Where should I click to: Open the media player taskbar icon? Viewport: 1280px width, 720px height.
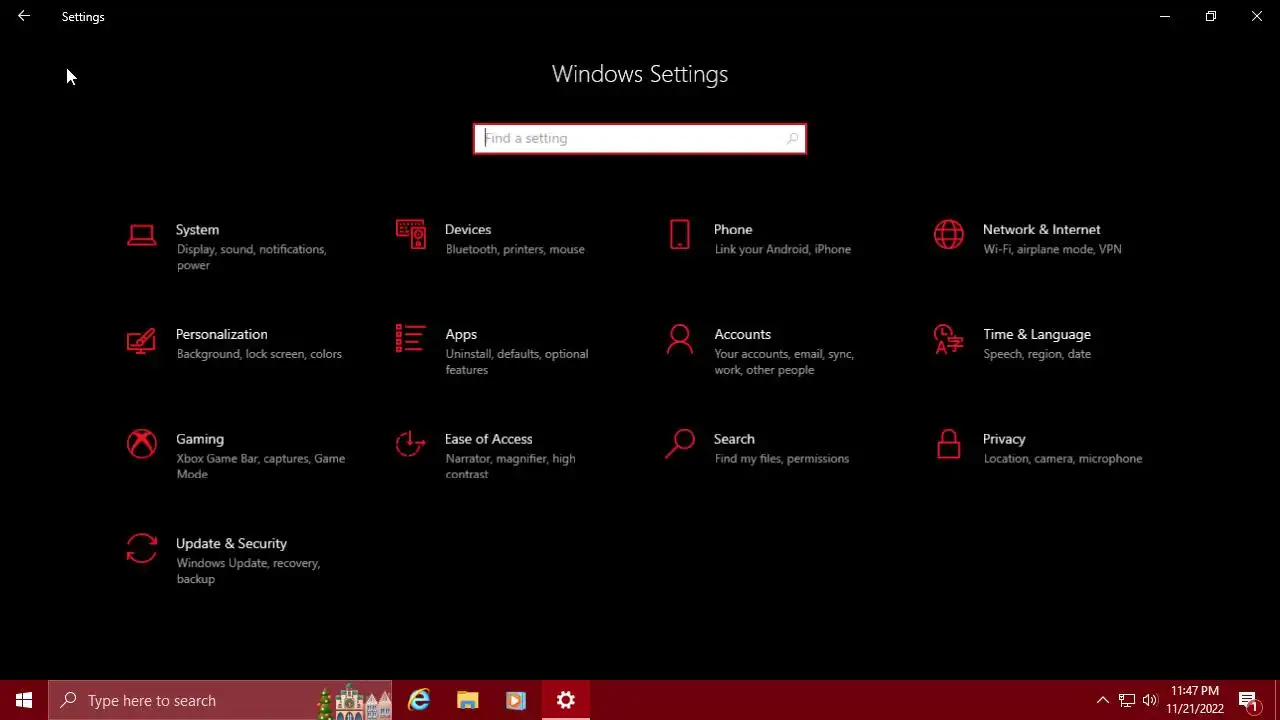click(515, 700)
